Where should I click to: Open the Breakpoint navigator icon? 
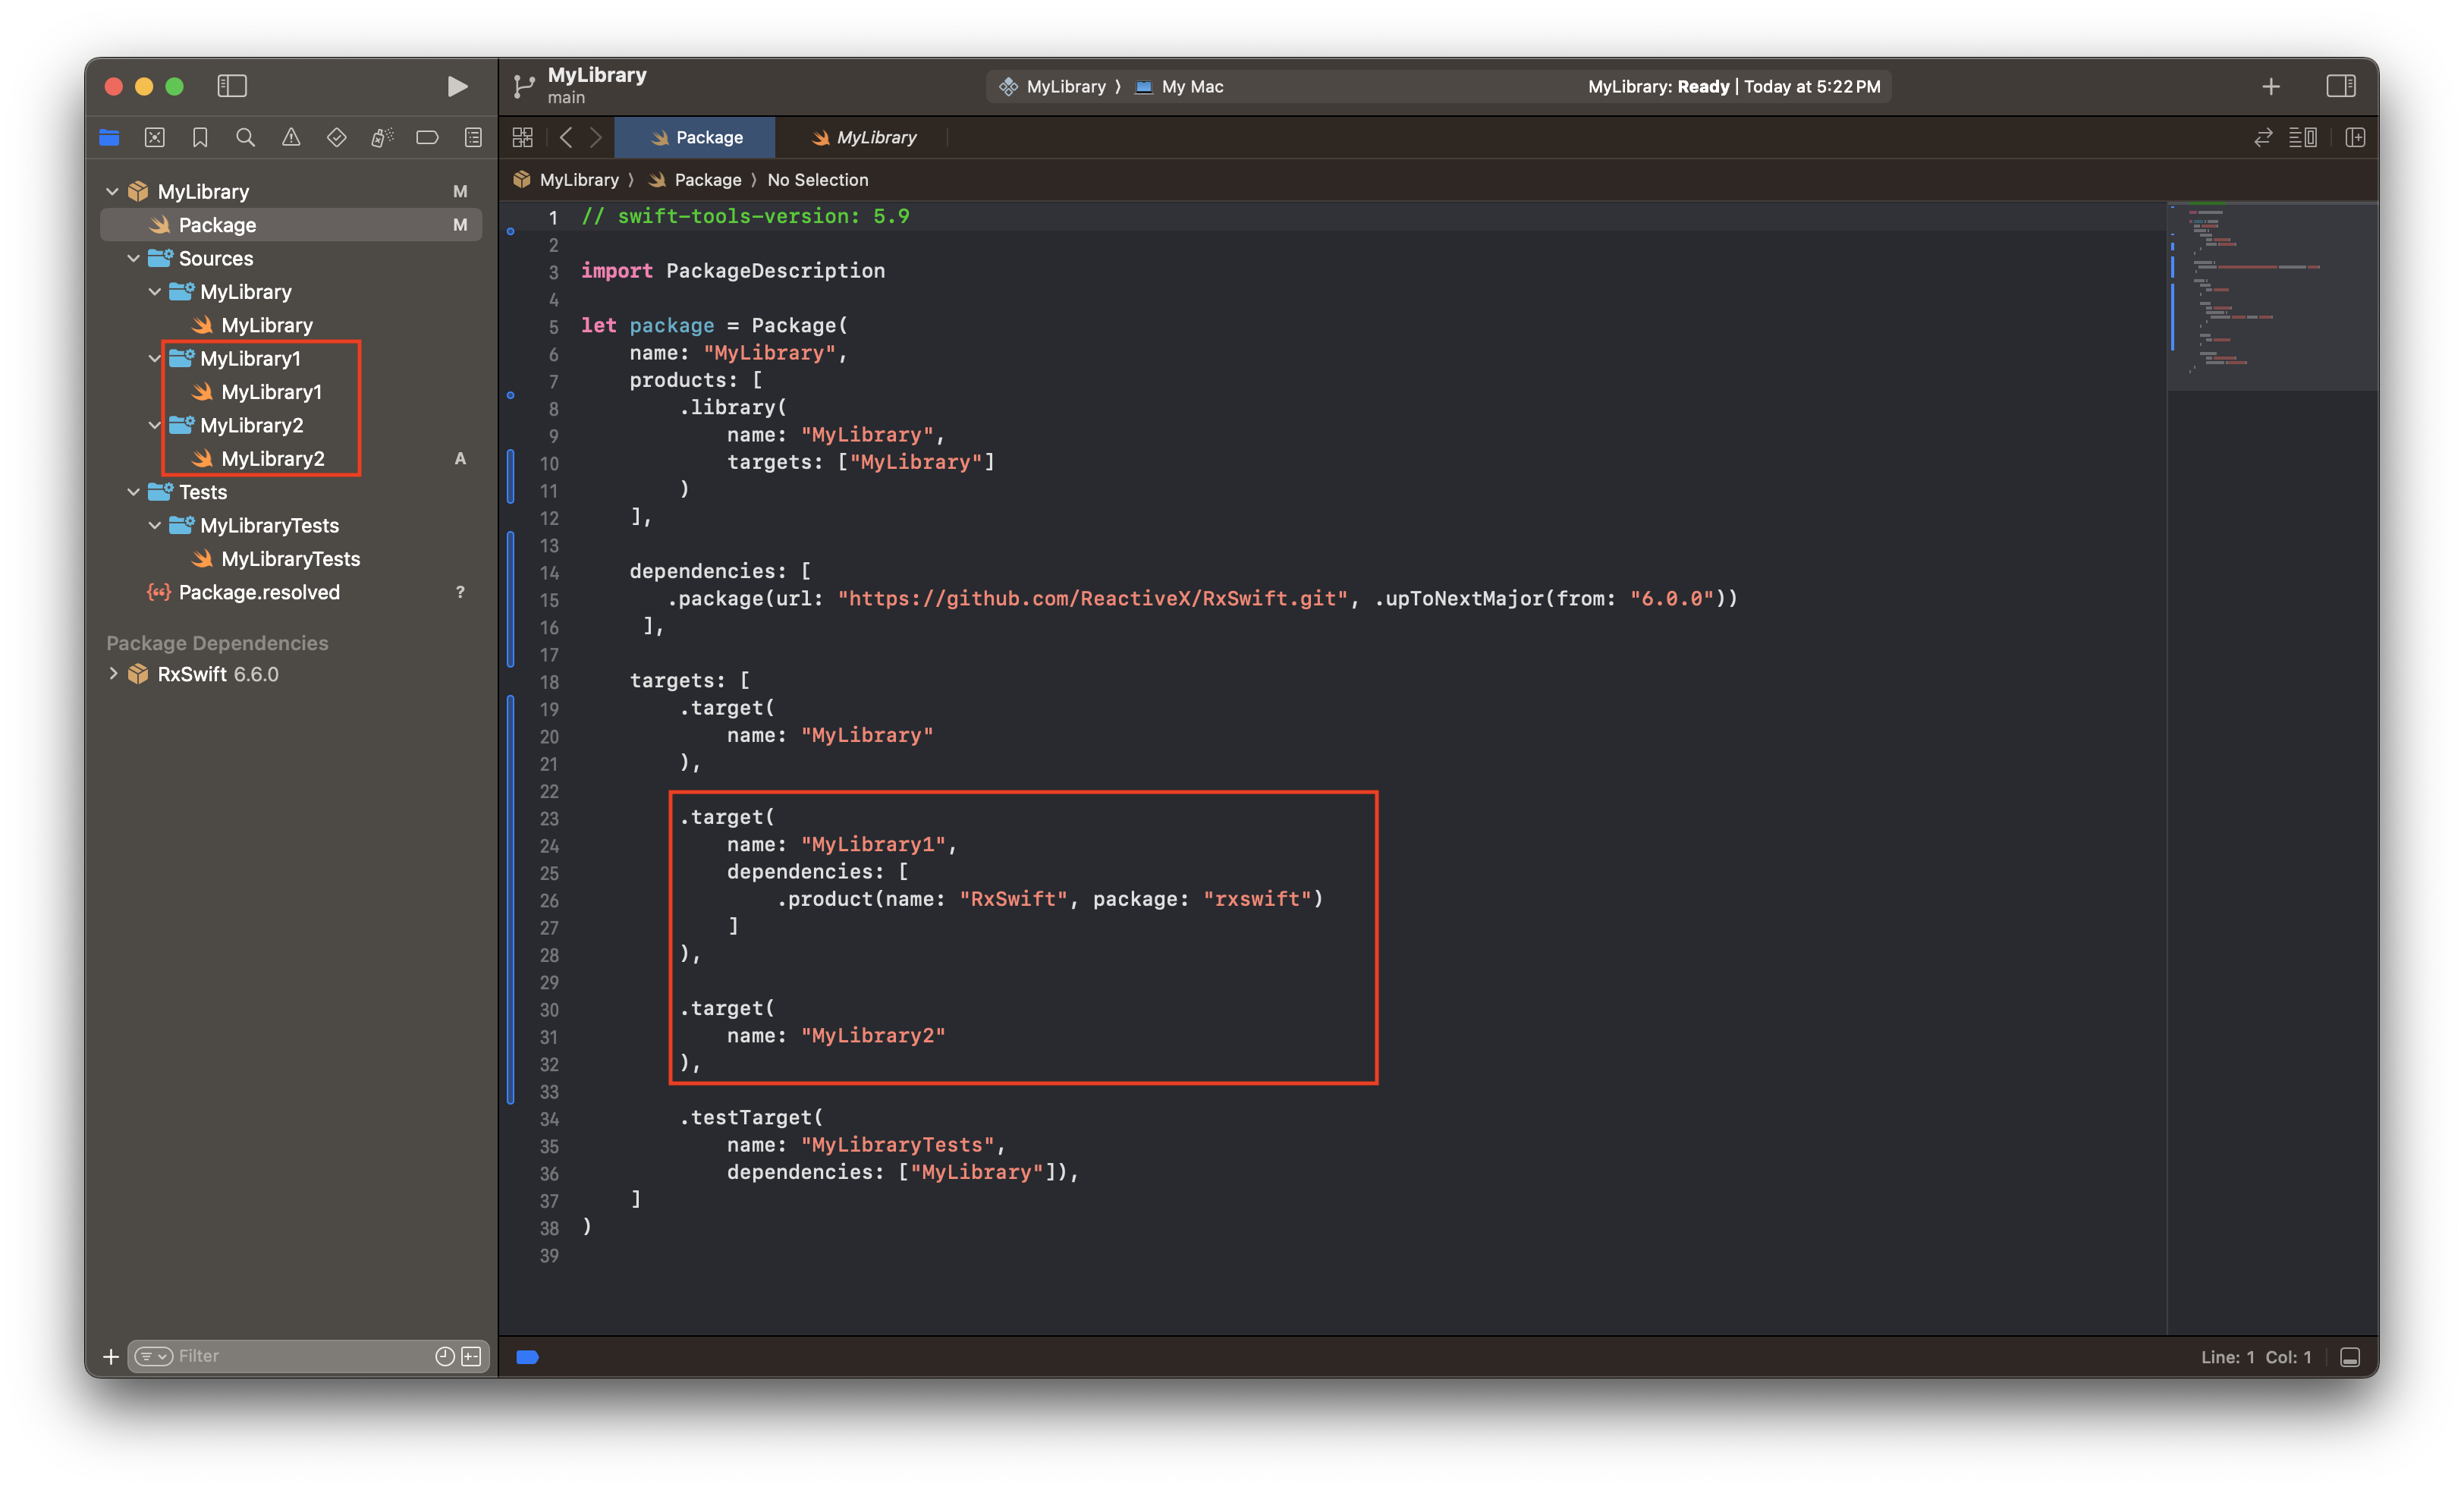click(x=427, y=137)
